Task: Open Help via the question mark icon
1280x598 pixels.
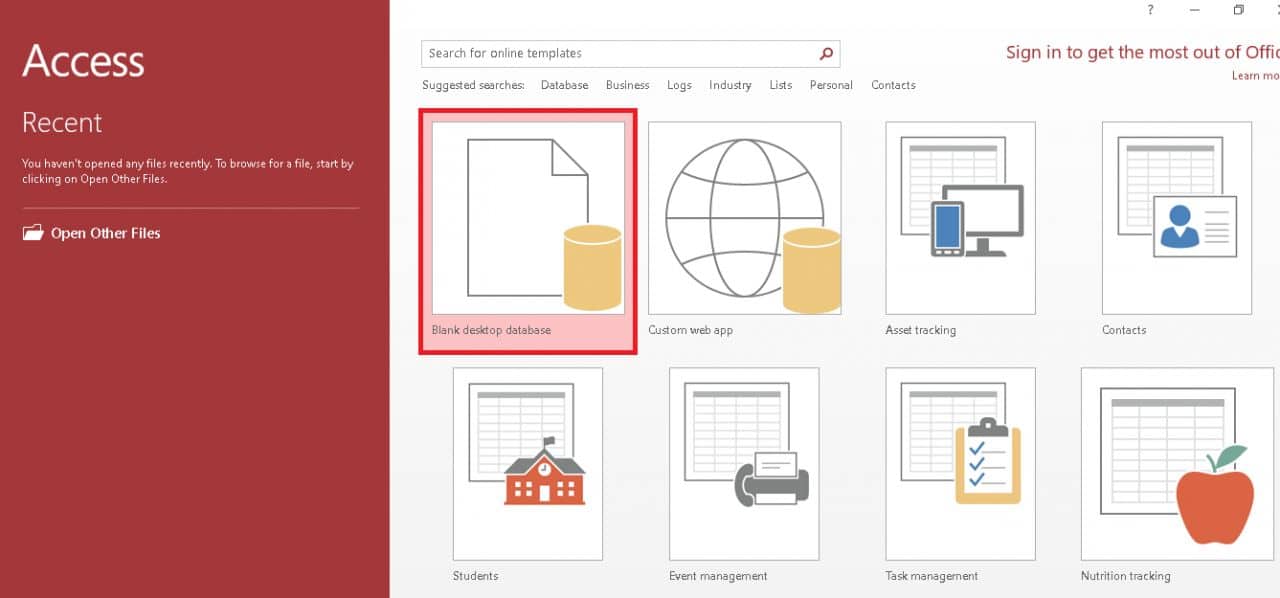Action: pyautogui.click(x=1149, y=10)
